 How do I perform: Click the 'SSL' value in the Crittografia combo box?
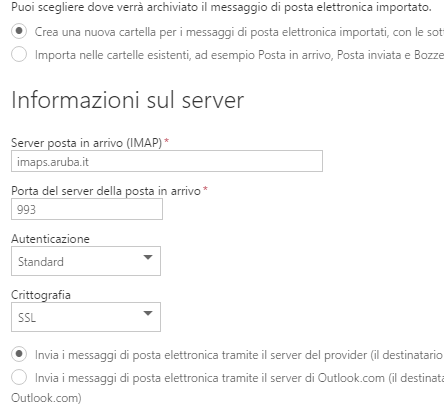(27, 318)
